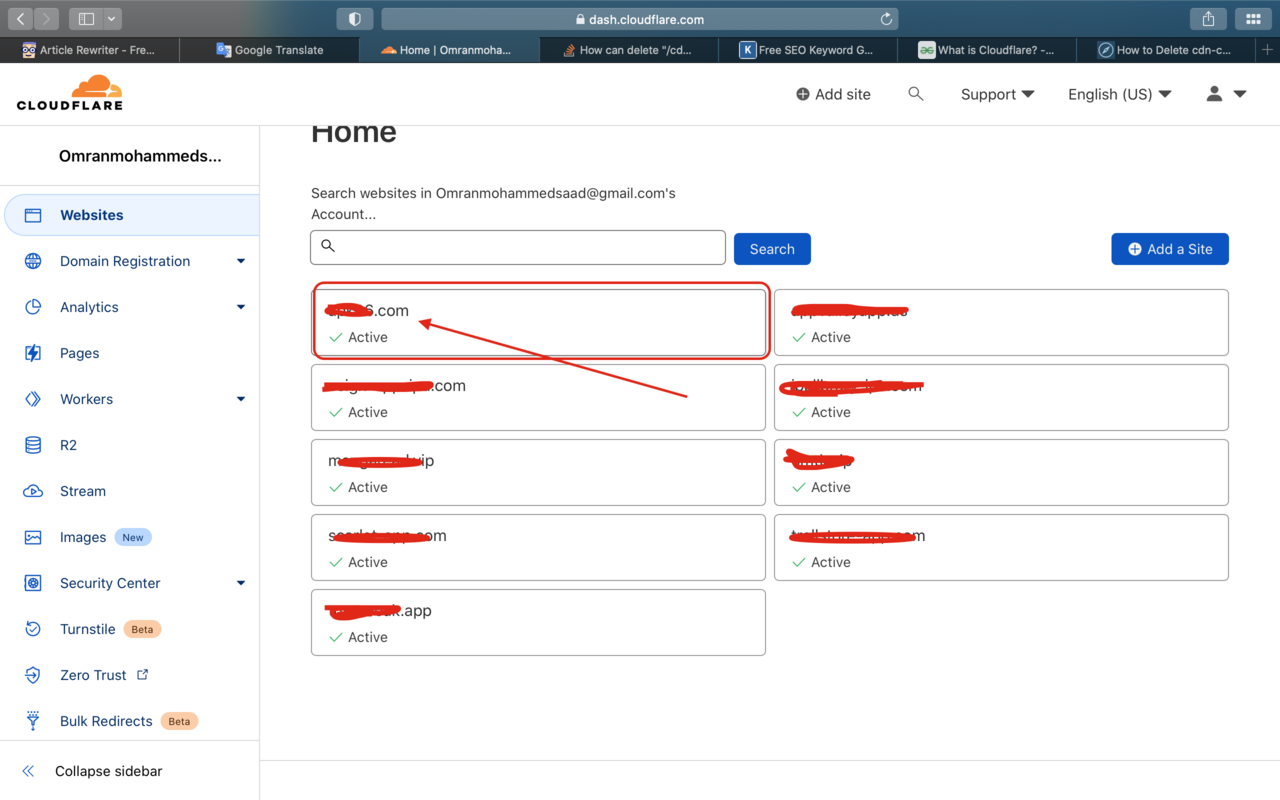Click Add site in top header
This screenshot has height=800, width=1280.
click(x=833, y=94)
